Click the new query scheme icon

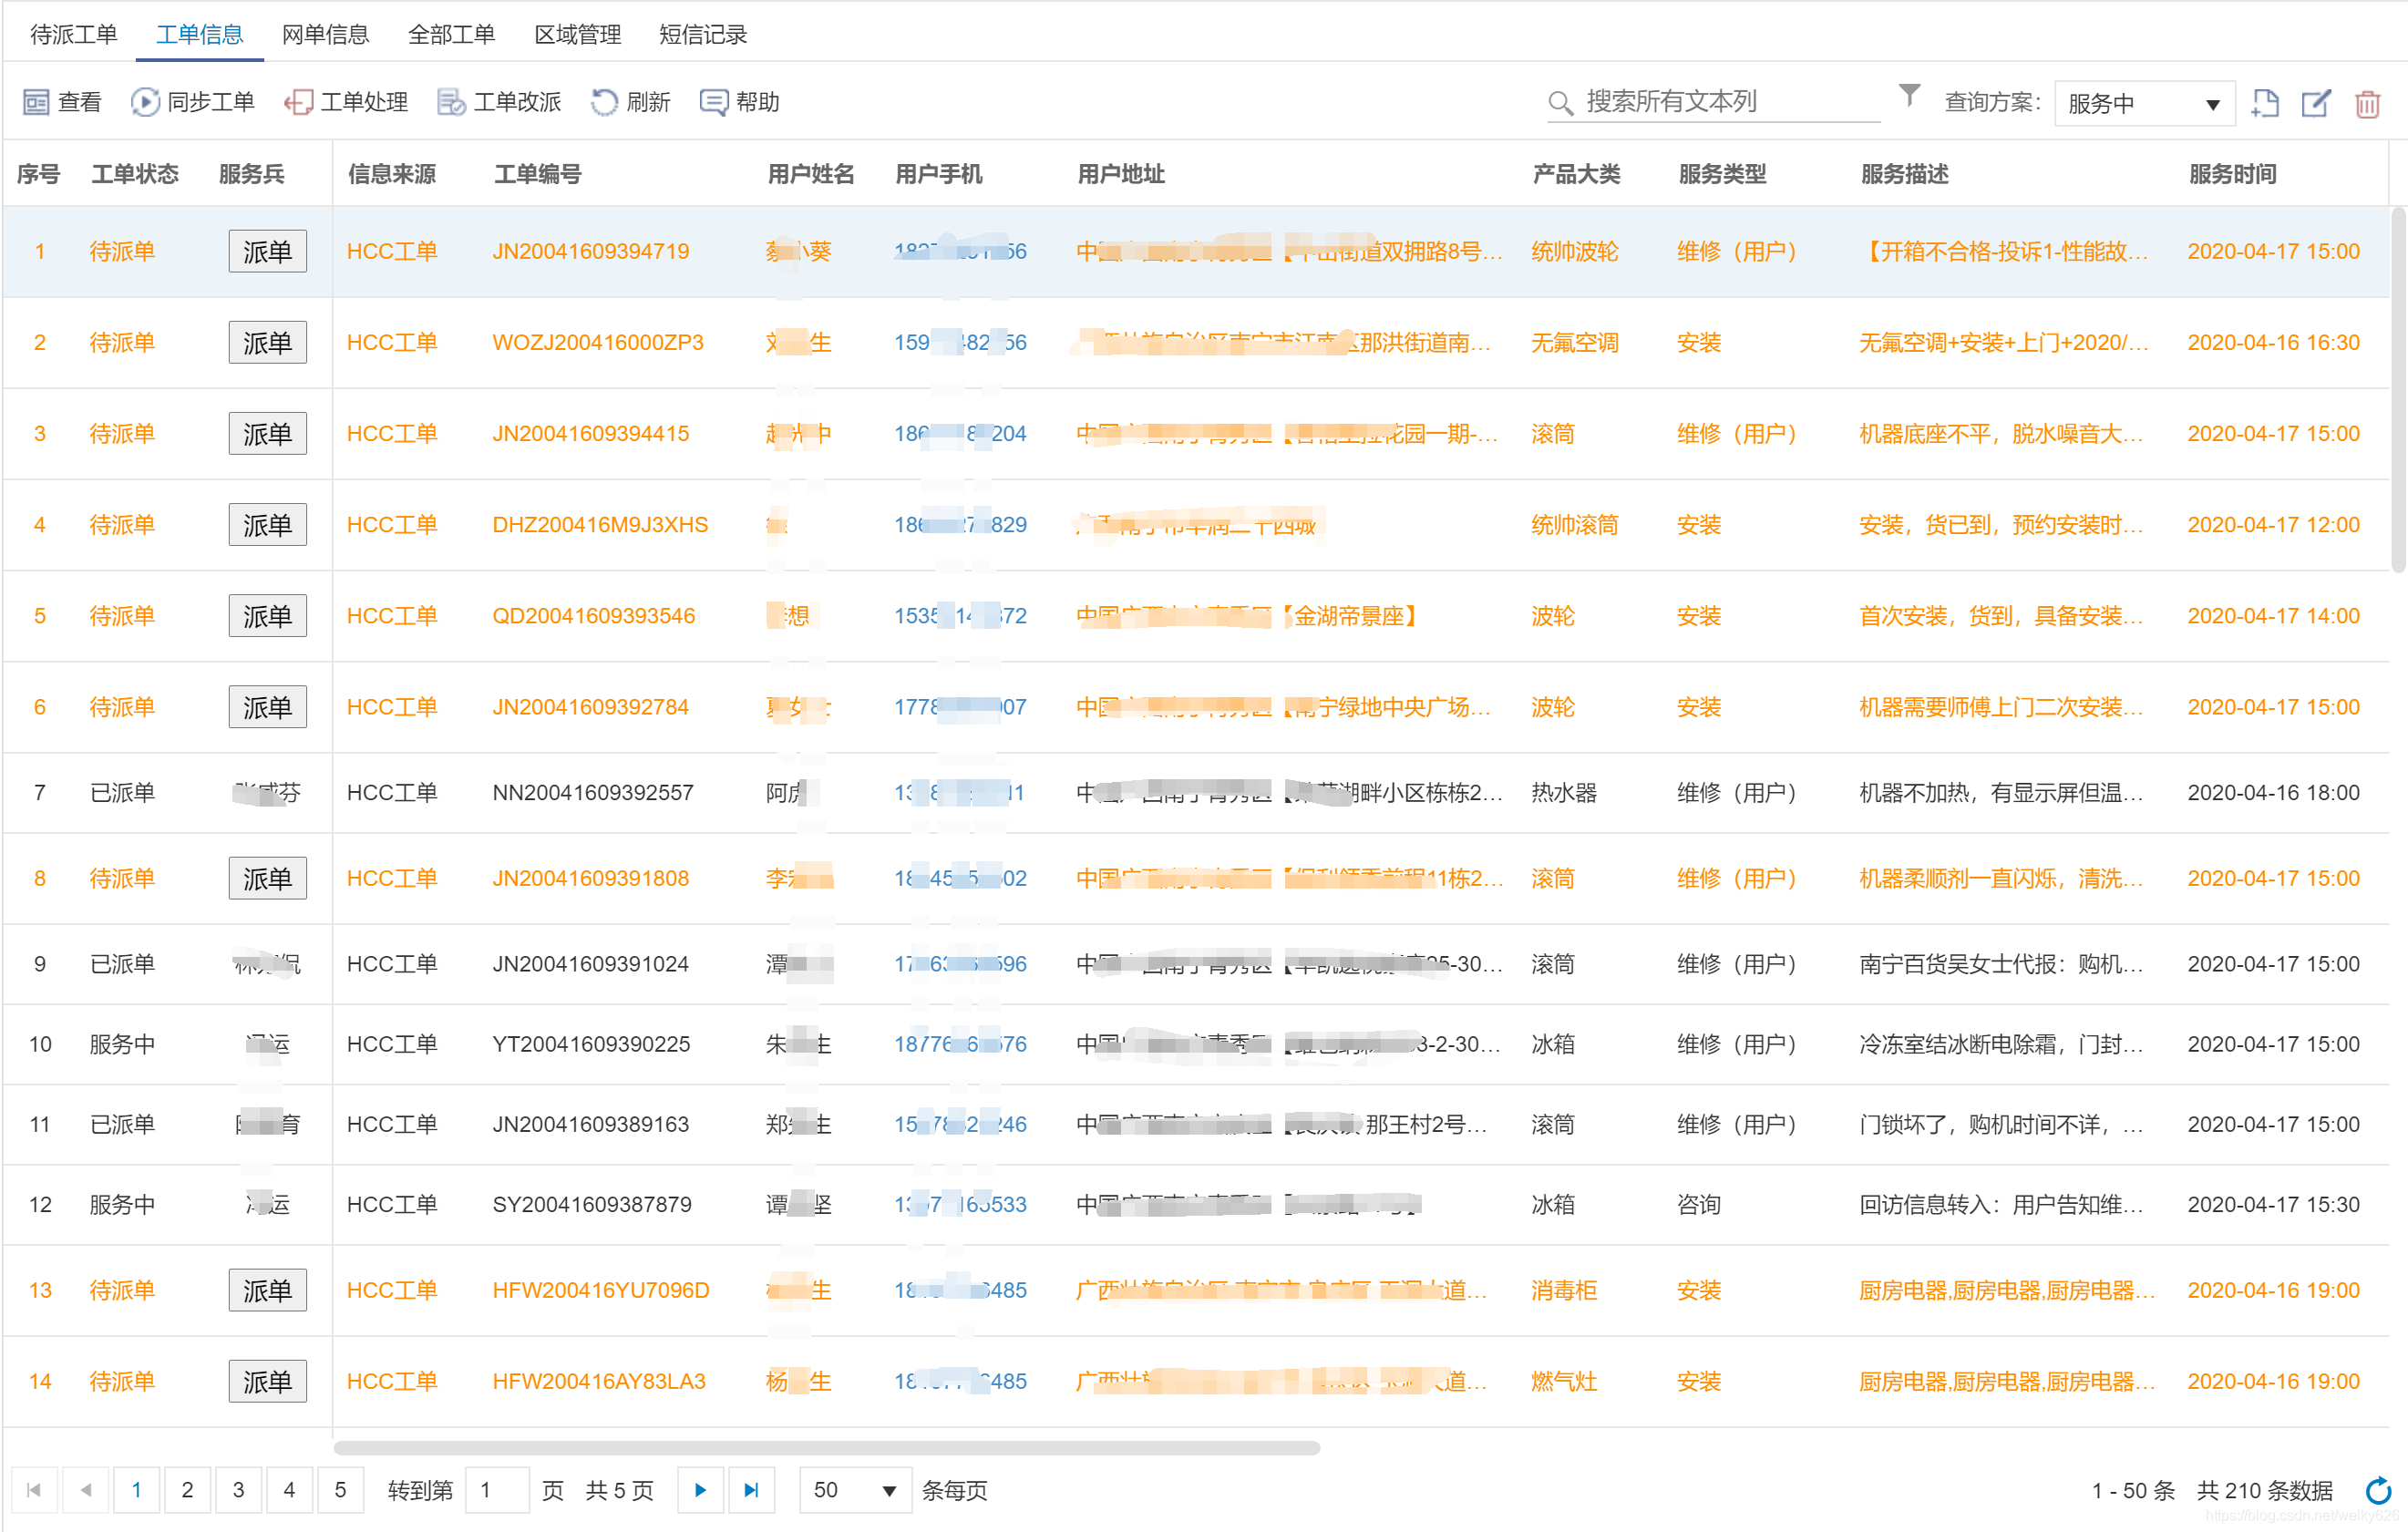tap(2265, 104)
